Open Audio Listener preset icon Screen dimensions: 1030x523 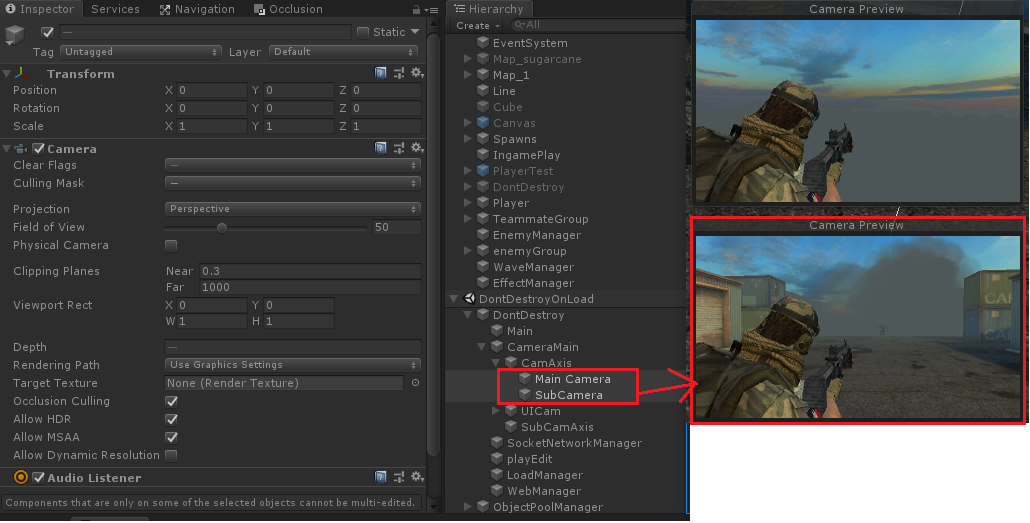click(398, 477)
